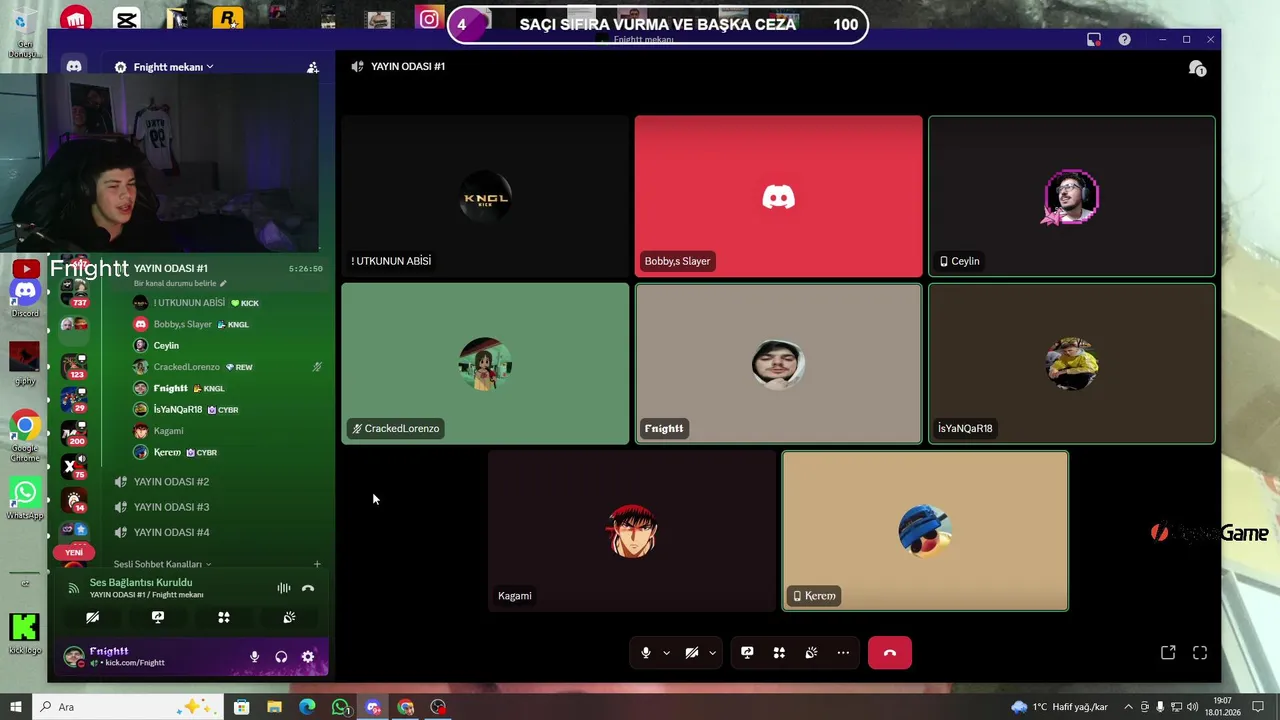This screenshot has height=720, width=1280.
Task: Join YAYIN ODASI #2 voice channel
Action: (x=171, y=482)
